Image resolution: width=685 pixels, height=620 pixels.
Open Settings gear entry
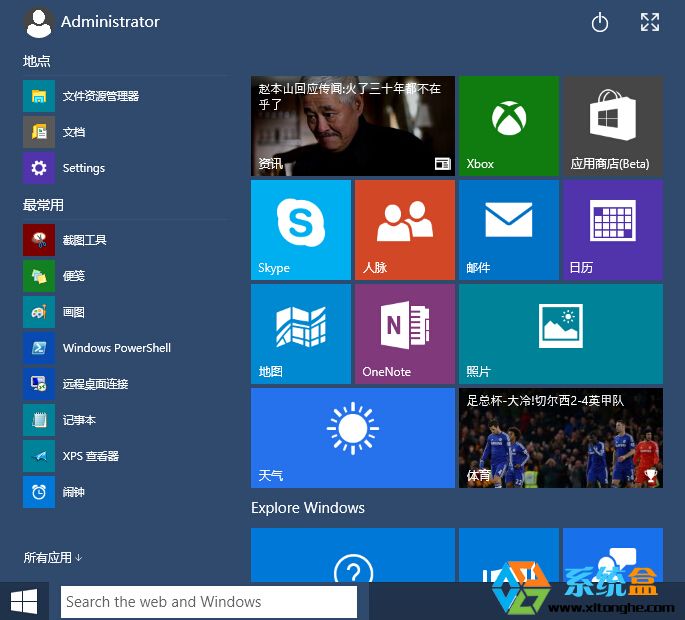[127, 168]
